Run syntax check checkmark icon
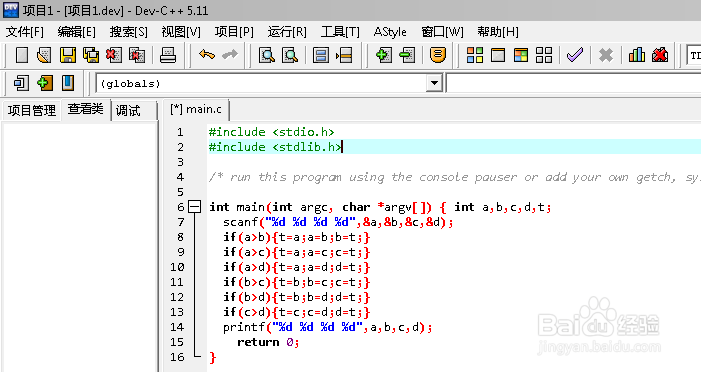Viewport: 701px width, 372px height. (x=574, y=55)
